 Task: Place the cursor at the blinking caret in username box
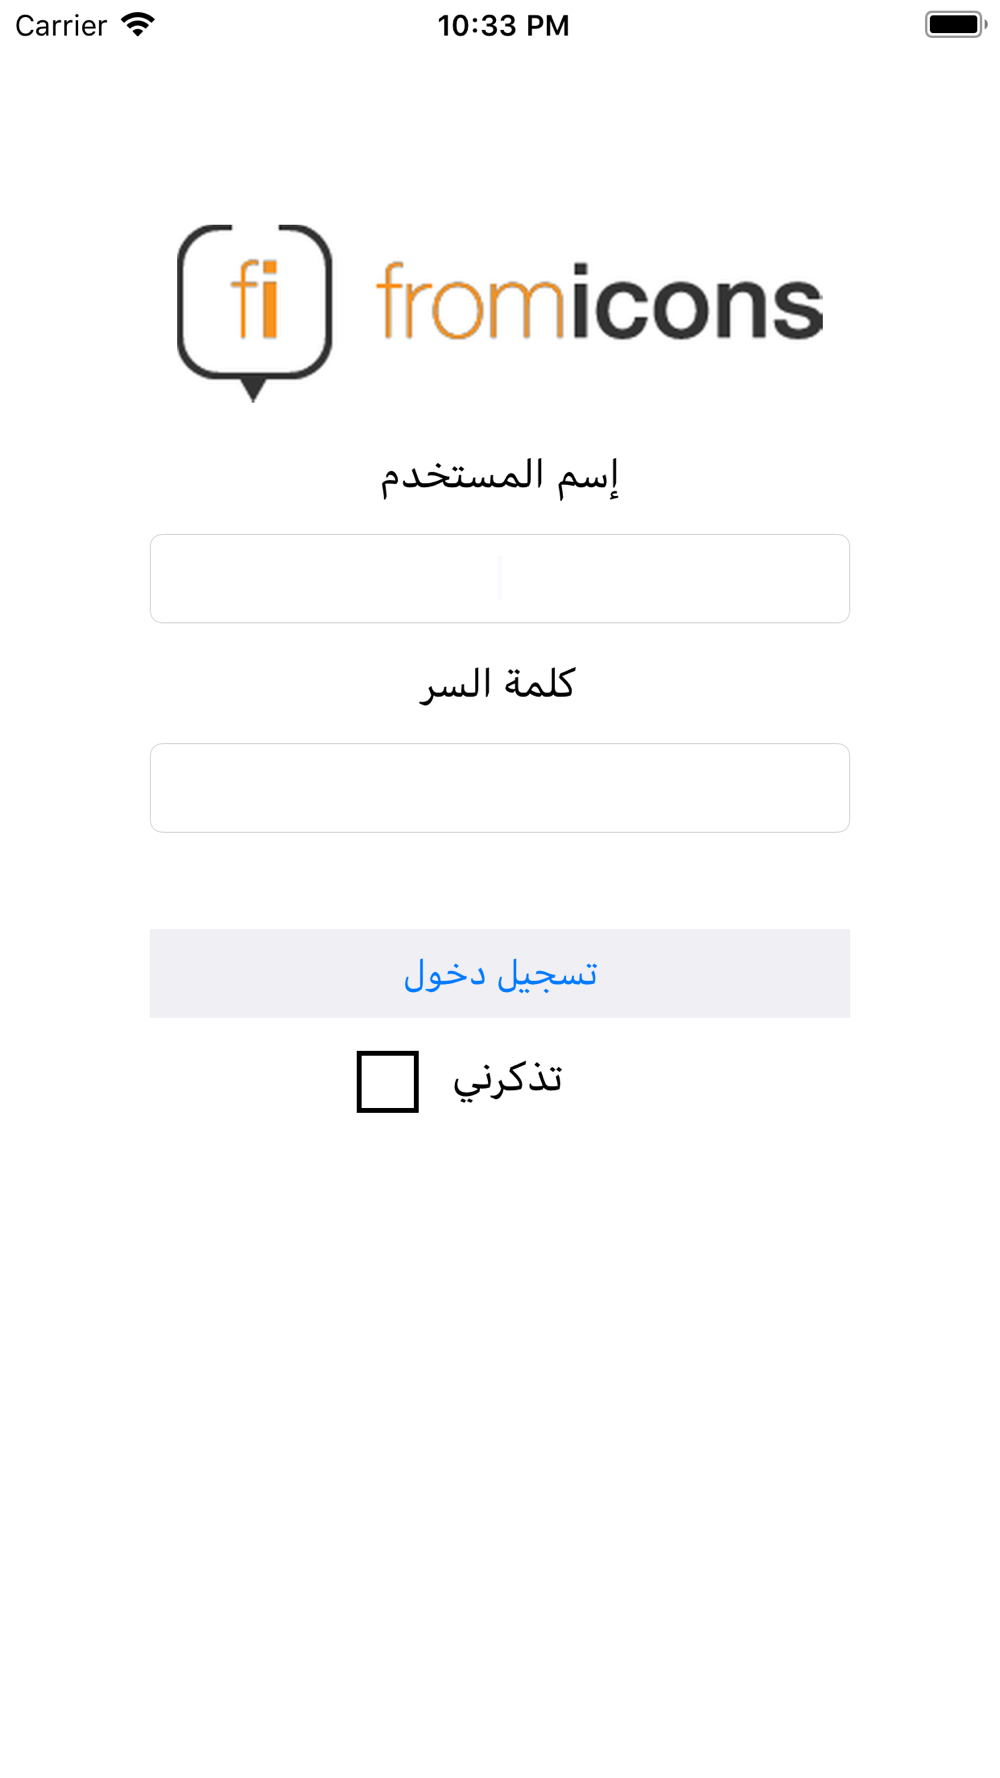[x=500, y=579]
